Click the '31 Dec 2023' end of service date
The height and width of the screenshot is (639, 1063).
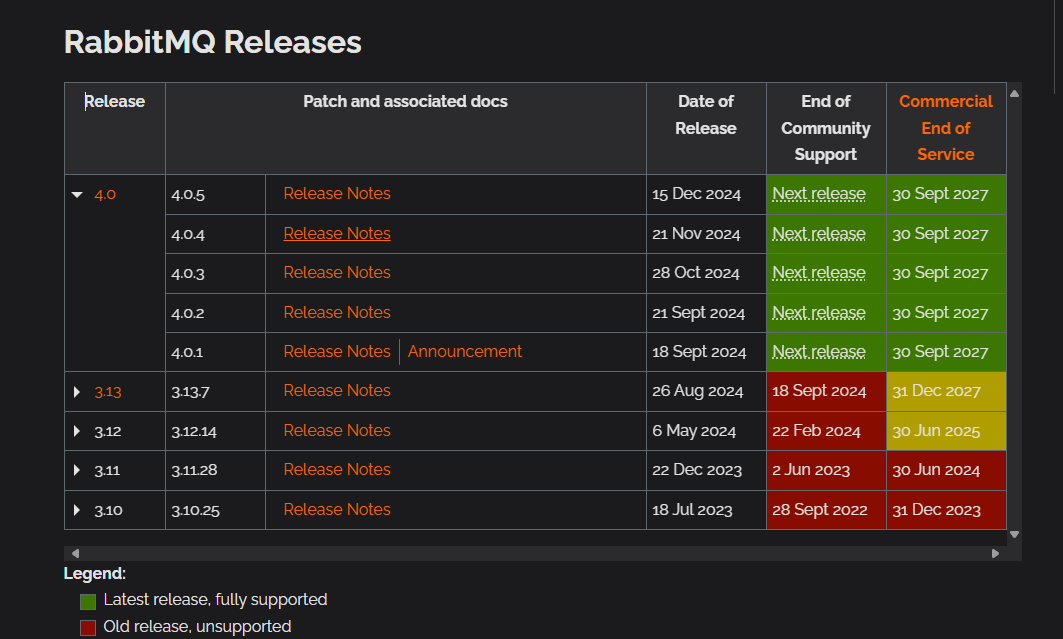[936, 510]
